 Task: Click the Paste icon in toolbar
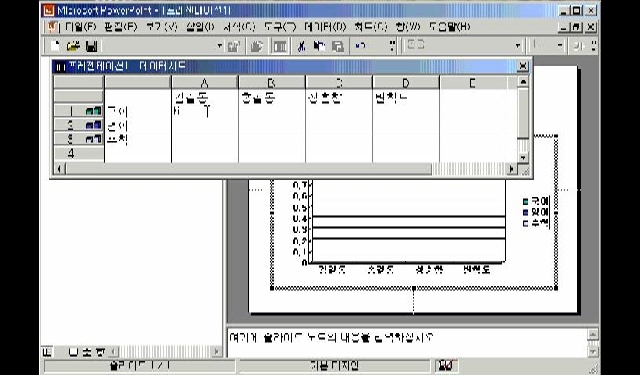click(x=338, y=46)
